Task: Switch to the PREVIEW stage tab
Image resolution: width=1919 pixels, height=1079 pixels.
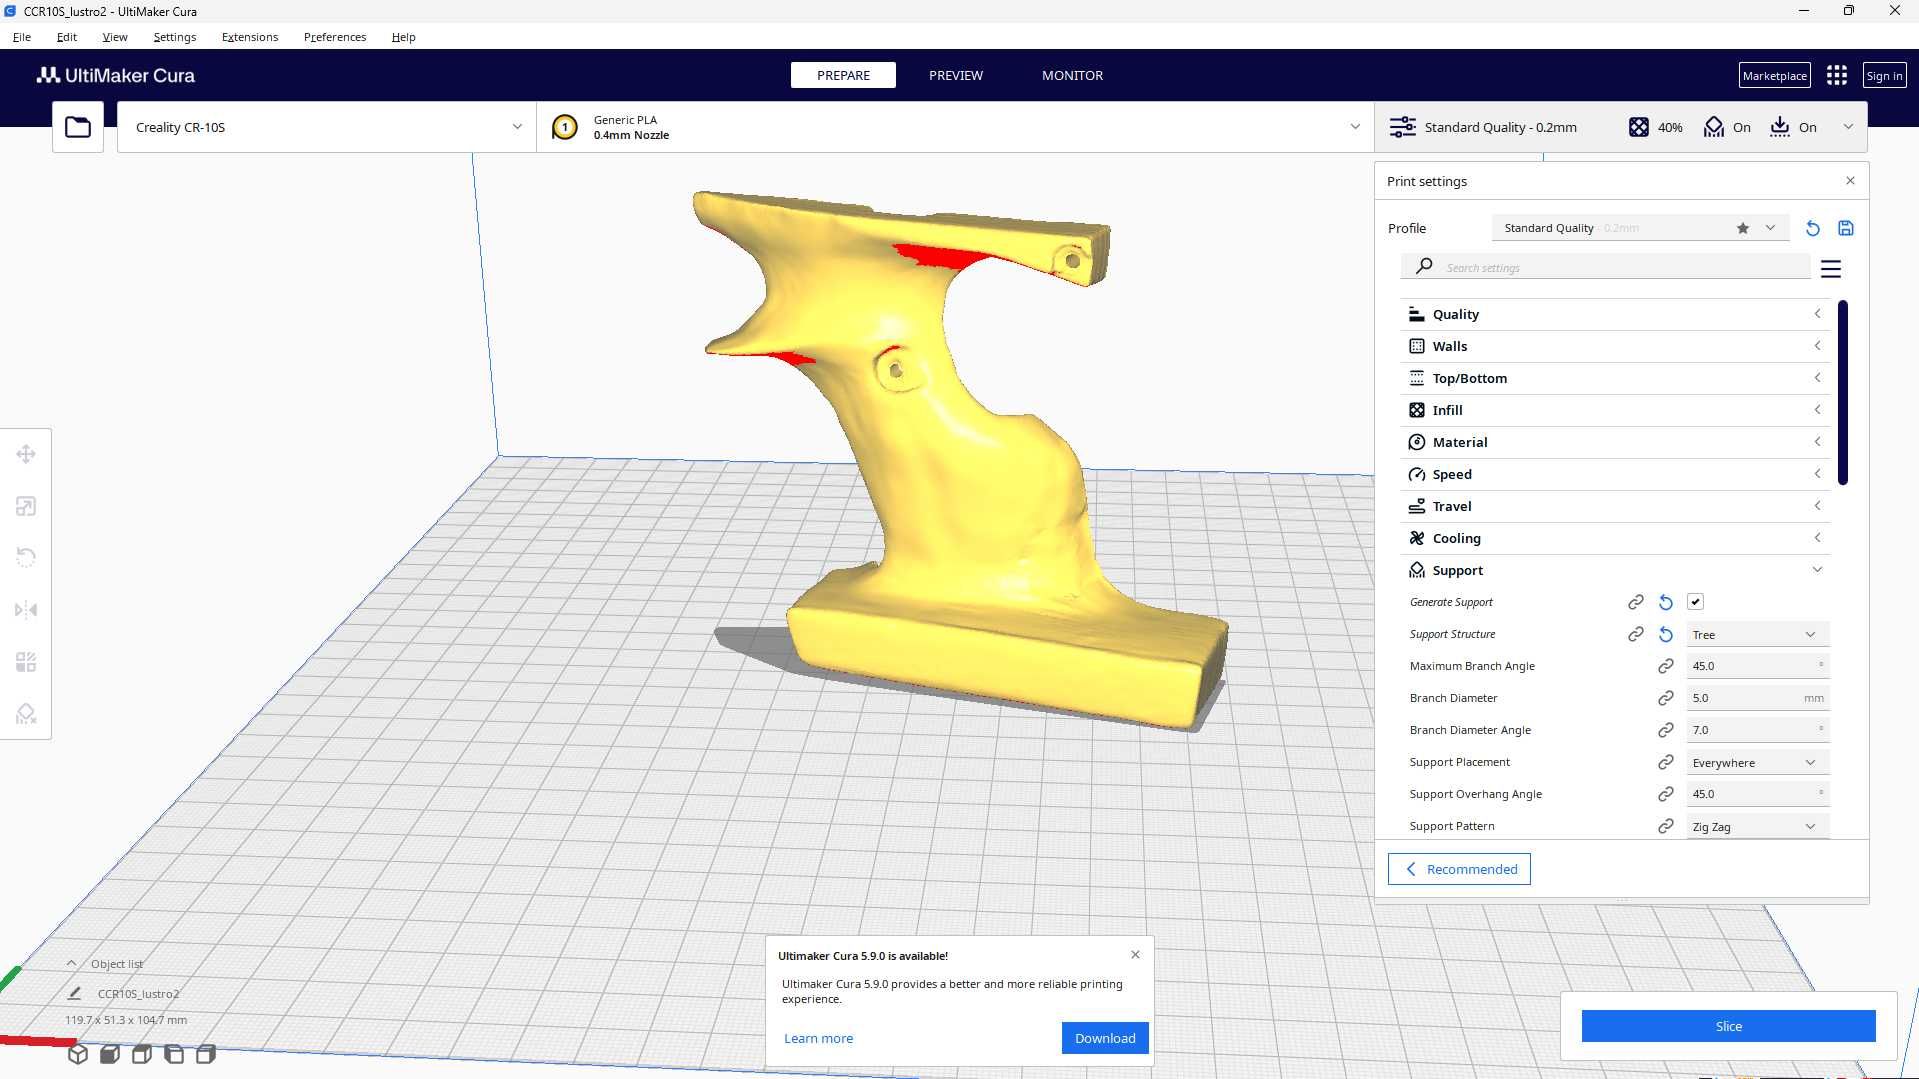Action: coord(956,75)
